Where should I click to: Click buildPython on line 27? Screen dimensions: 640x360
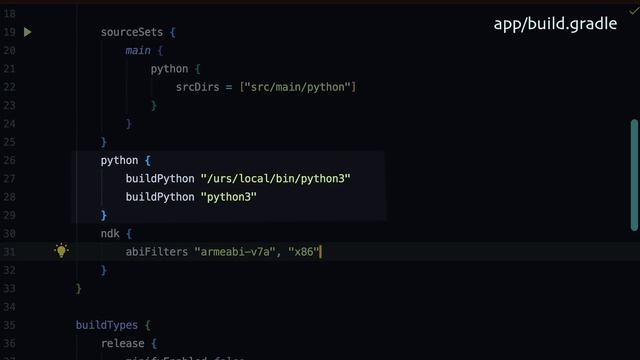(160, 179)
